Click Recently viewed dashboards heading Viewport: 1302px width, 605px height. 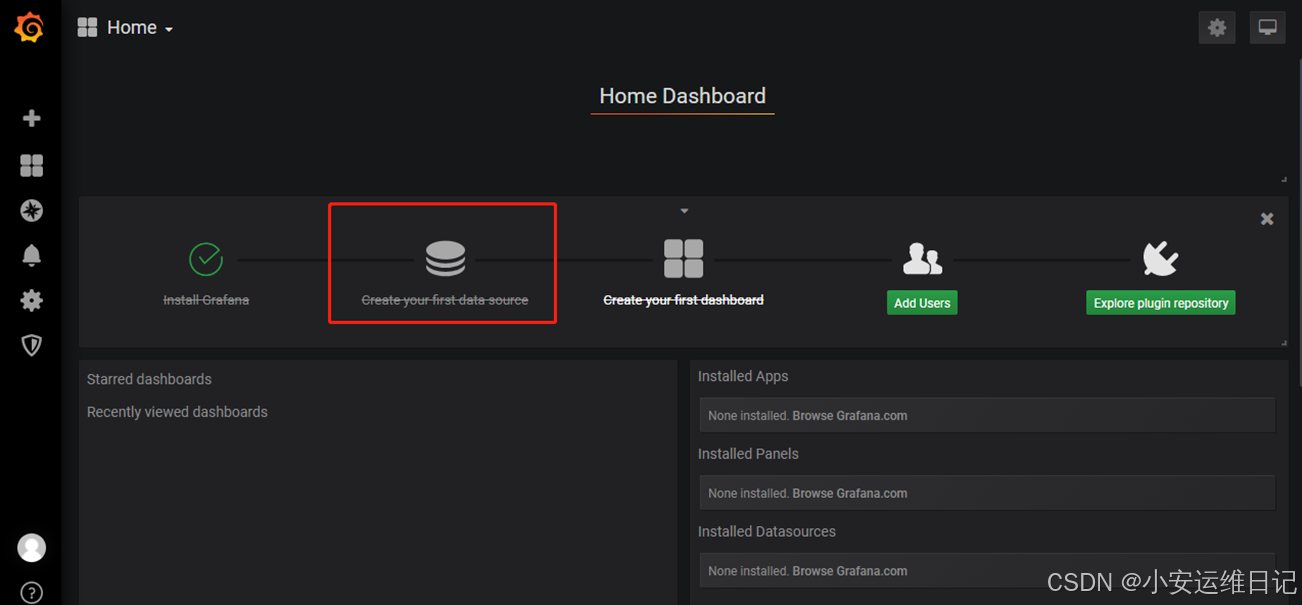click(x=177, y=412)
